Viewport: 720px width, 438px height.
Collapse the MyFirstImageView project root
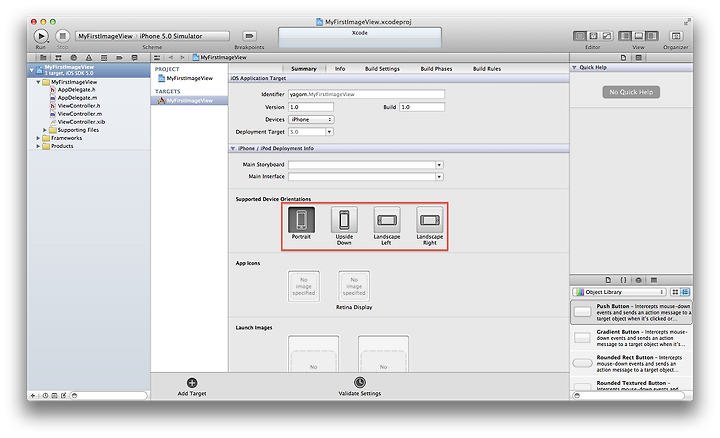pos(32,70)
